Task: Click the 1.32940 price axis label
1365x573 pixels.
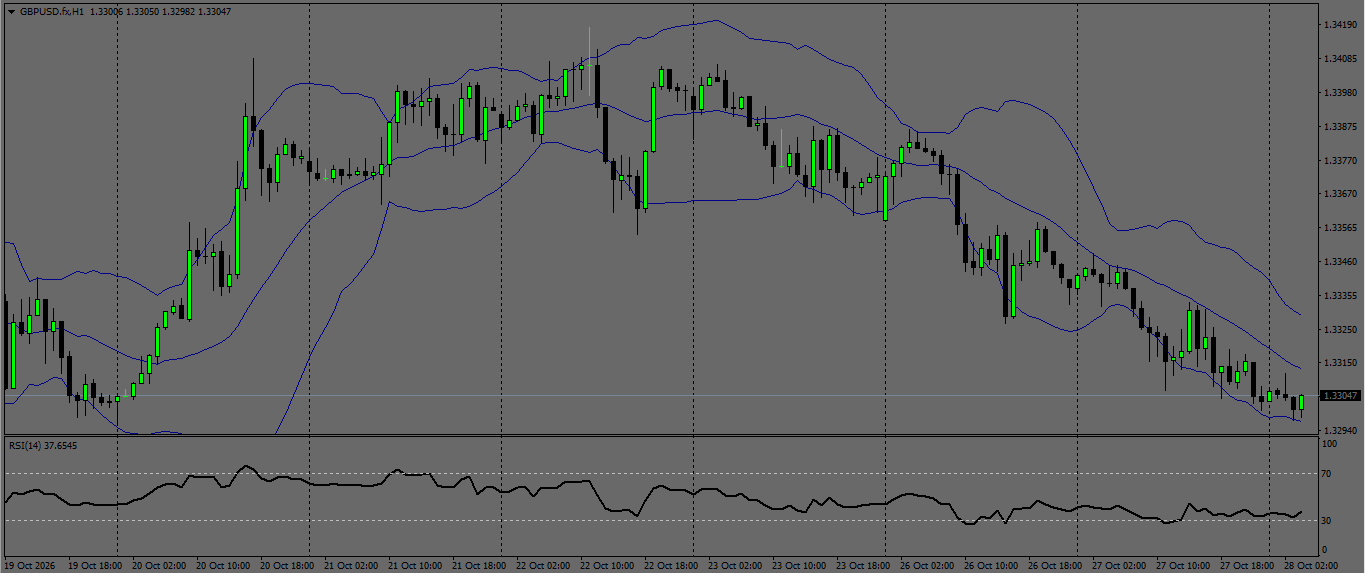Action: (x=1339, y=430)
